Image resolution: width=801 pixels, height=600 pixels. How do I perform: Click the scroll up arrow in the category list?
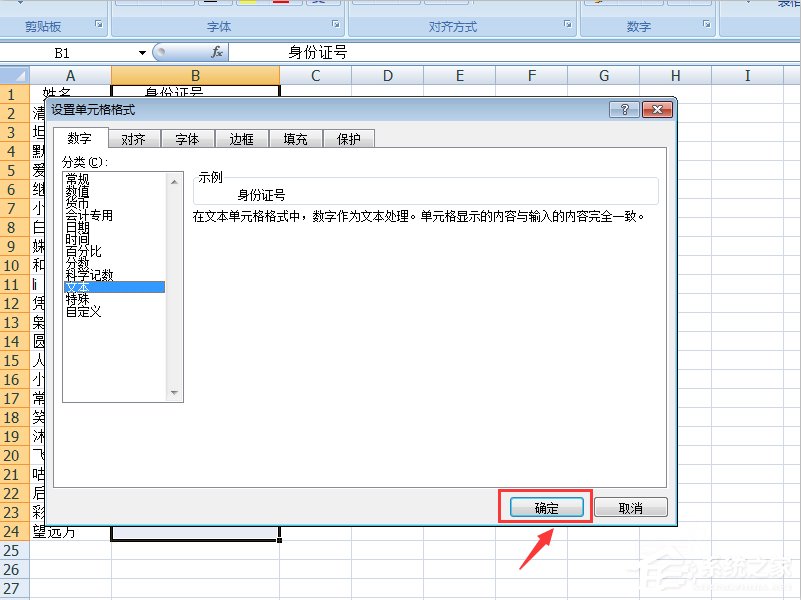coord(174,183)
